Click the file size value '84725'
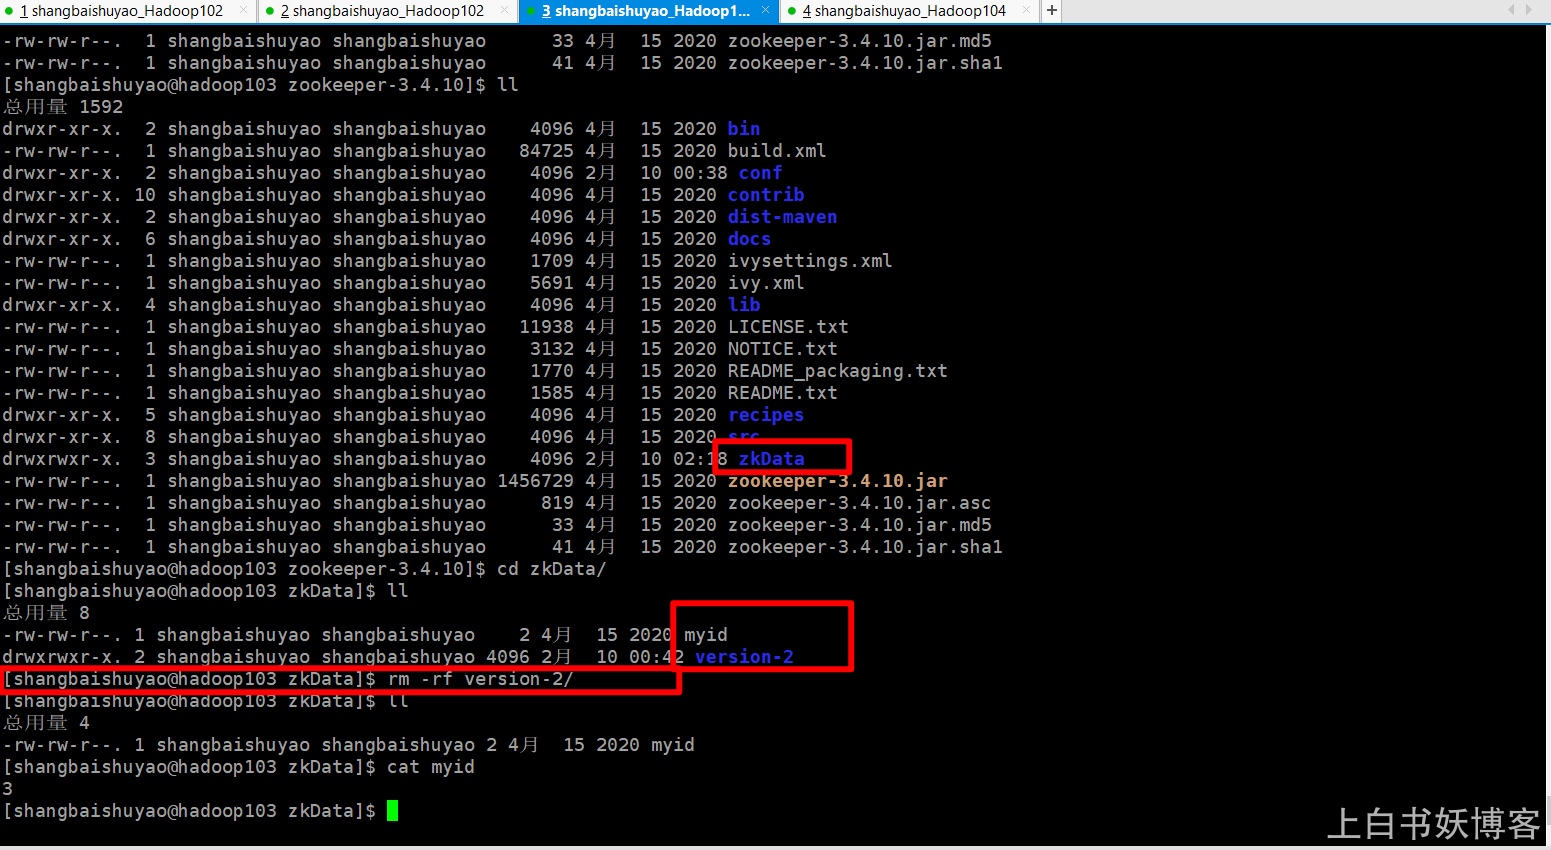This screenshot has height=850, width=1551. [546, 151]
